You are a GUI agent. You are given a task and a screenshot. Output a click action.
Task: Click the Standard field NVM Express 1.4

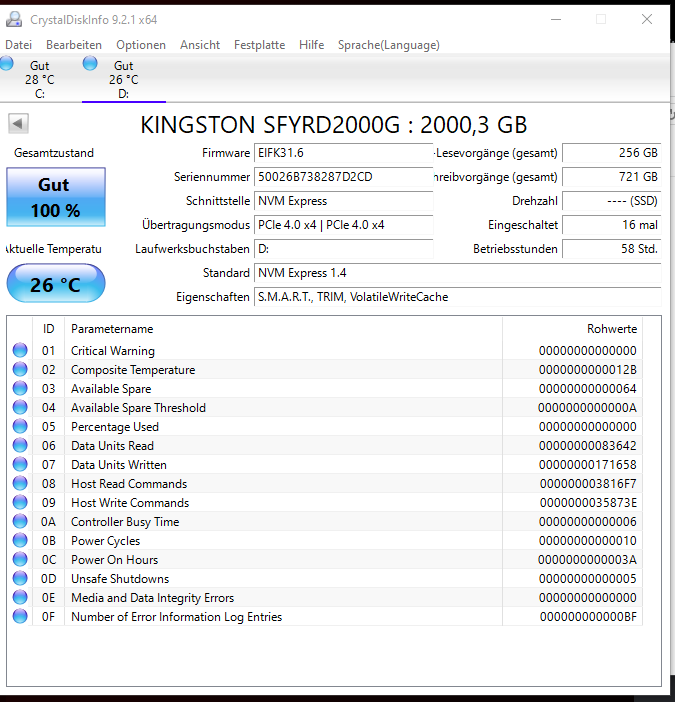click(x=457, y=273)
